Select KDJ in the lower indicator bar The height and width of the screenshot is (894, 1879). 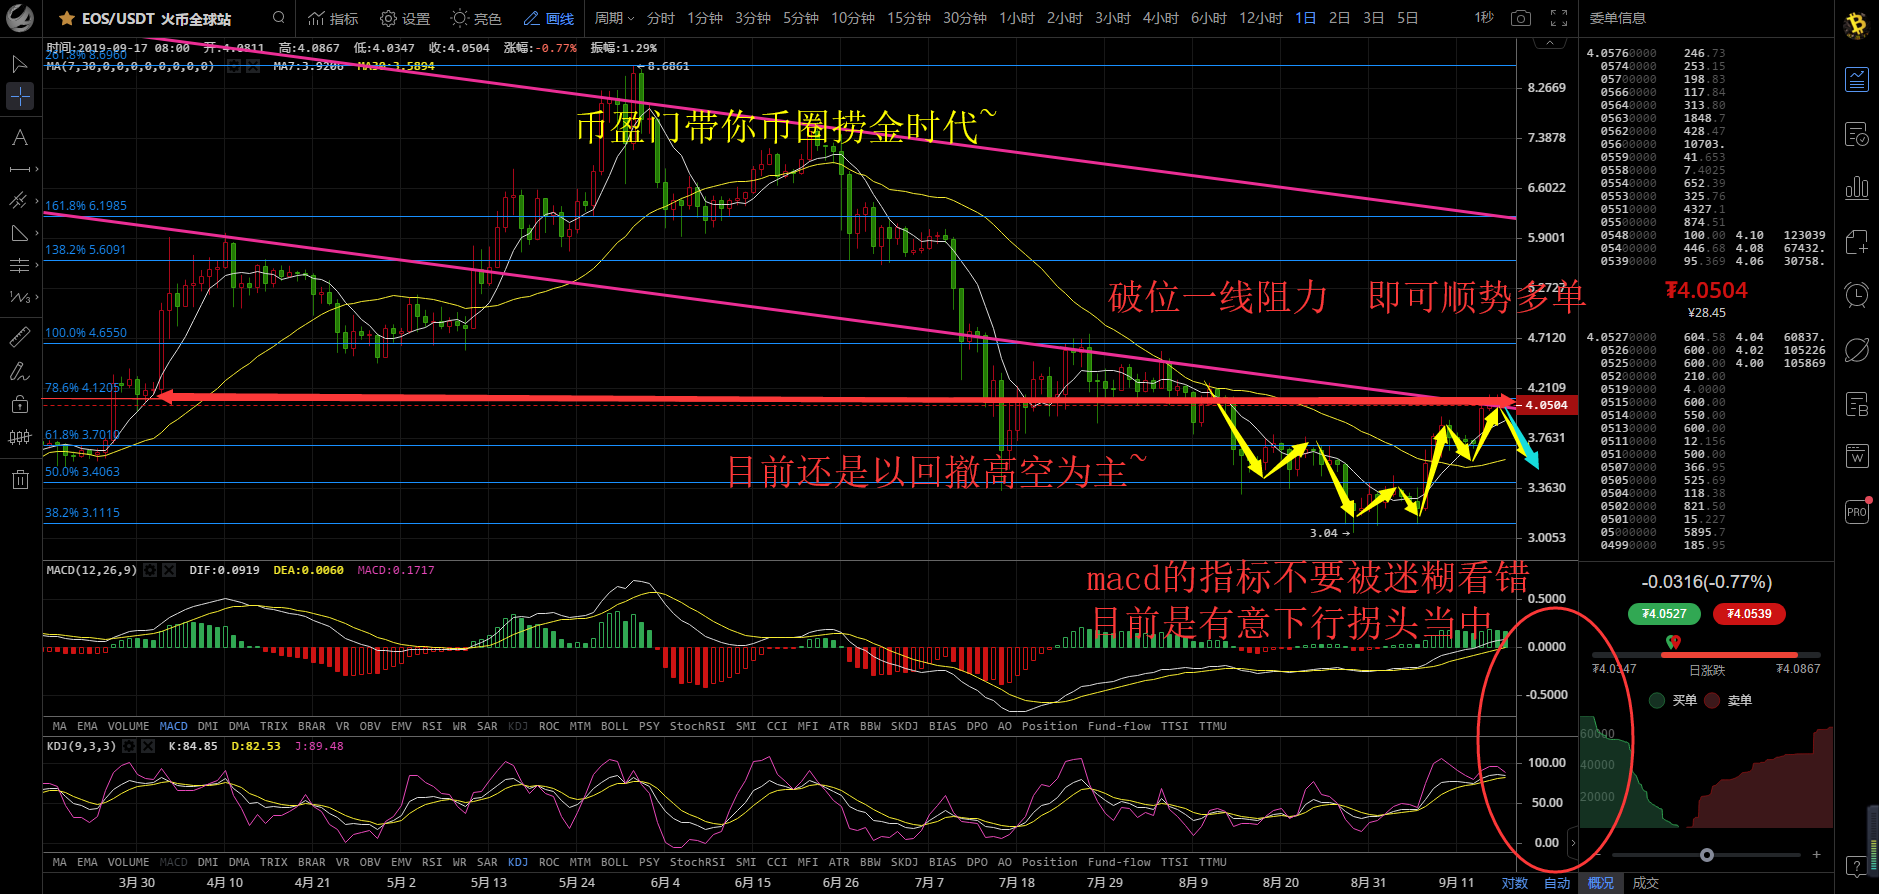click(x=518, y=862)
